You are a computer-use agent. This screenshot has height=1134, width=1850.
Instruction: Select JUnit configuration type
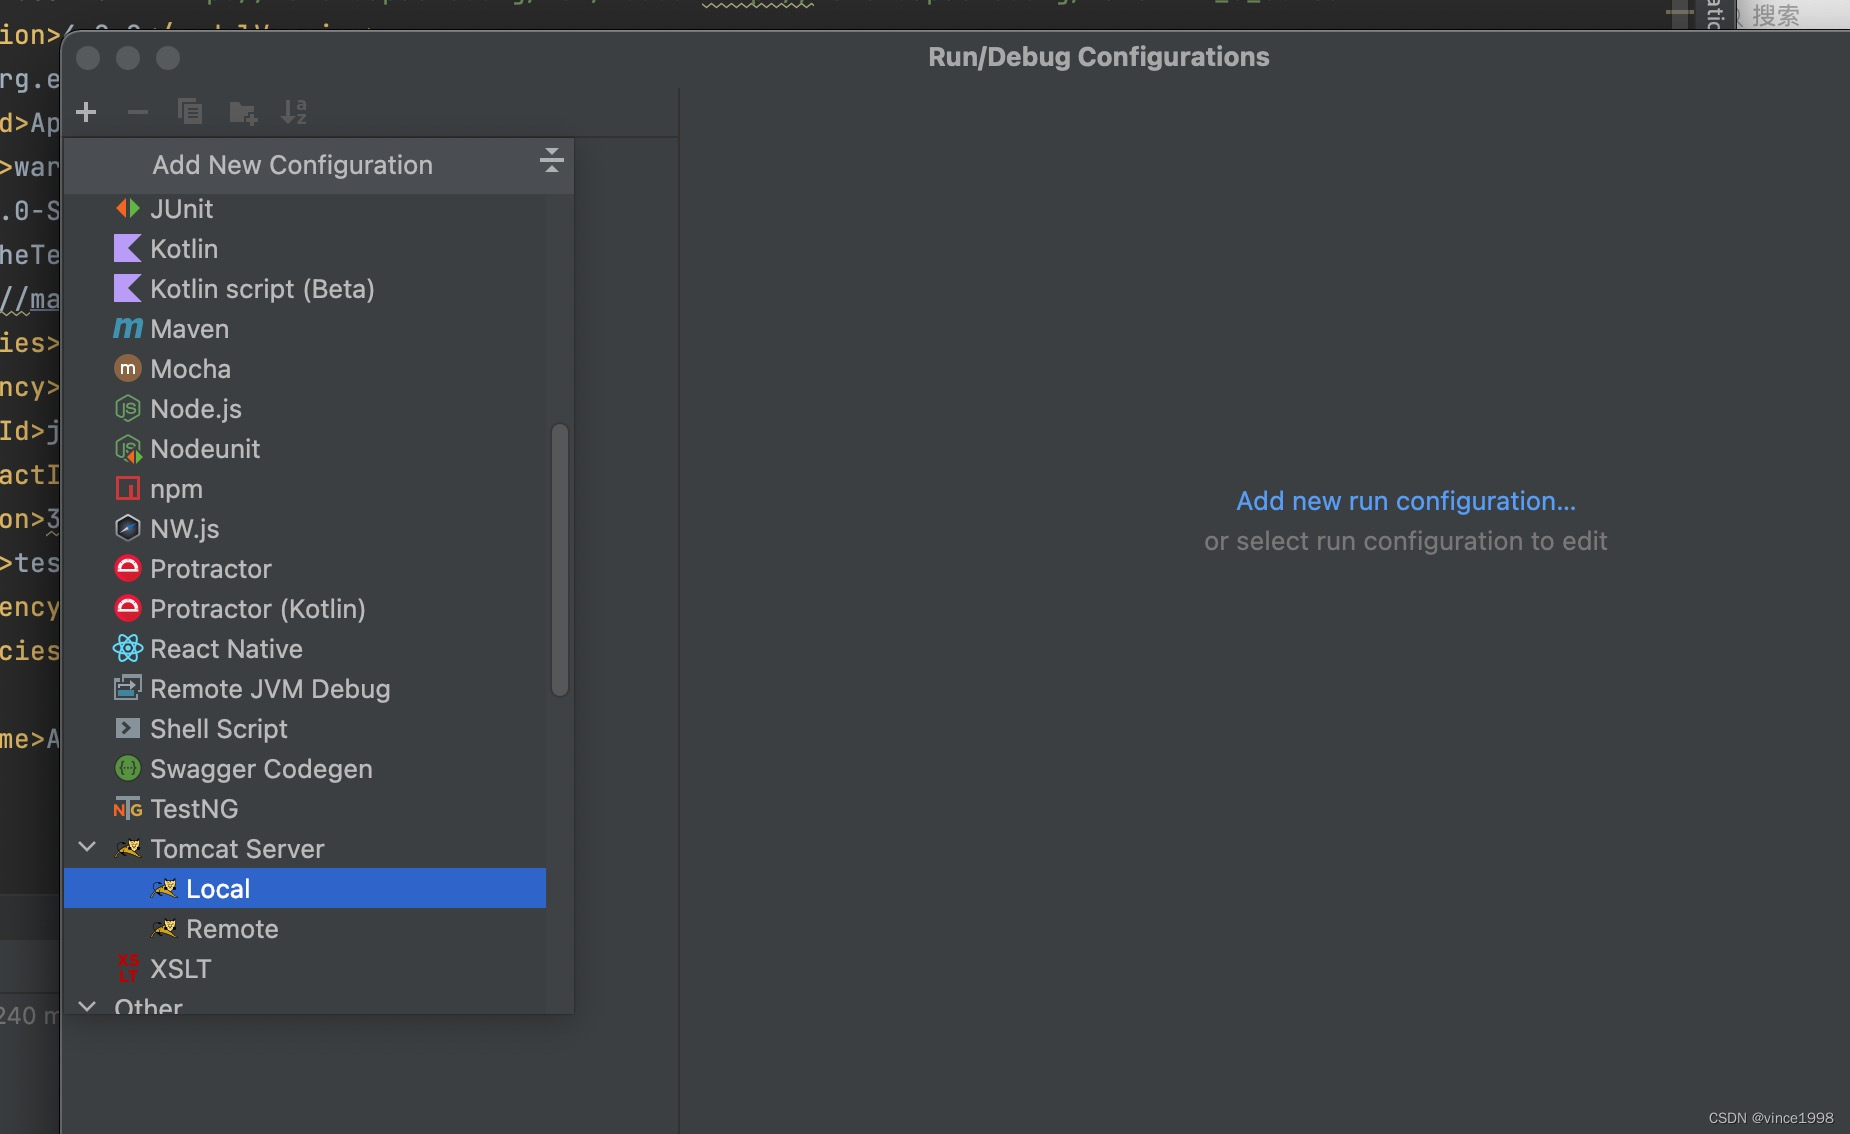pyautogui.click(x=305, y=208)
